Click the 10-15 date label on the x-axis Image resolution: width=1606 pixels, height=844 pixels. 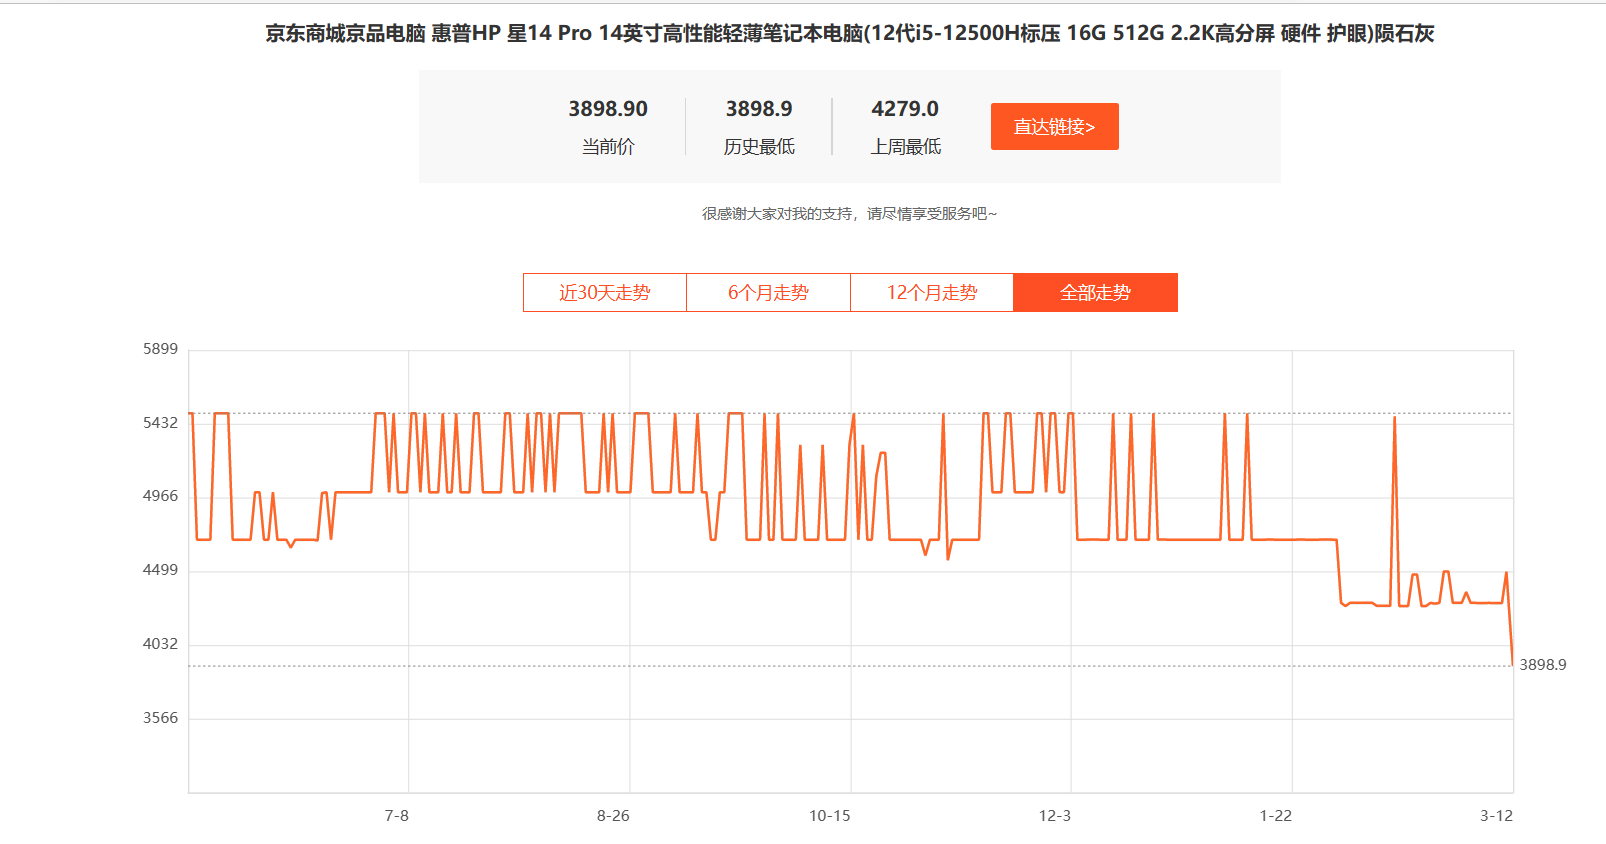(x=830, y=816)
